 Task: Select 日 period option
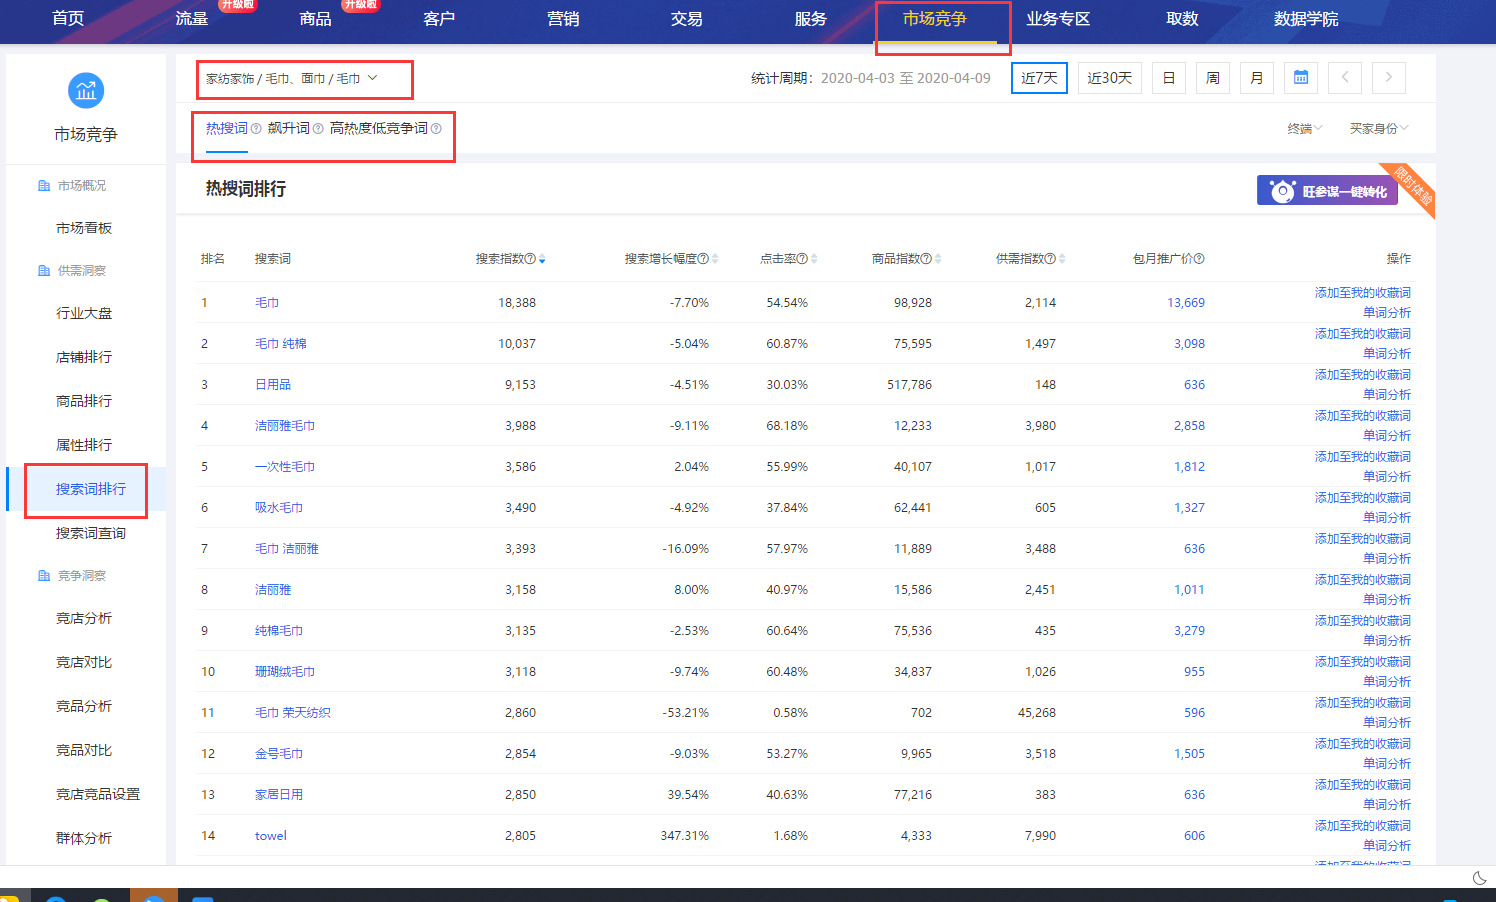click(x=1169, y=78)
